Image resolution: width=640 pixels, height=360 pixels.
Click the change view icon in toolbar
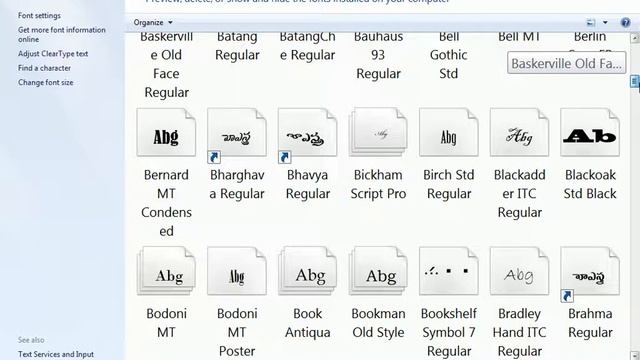591,22
